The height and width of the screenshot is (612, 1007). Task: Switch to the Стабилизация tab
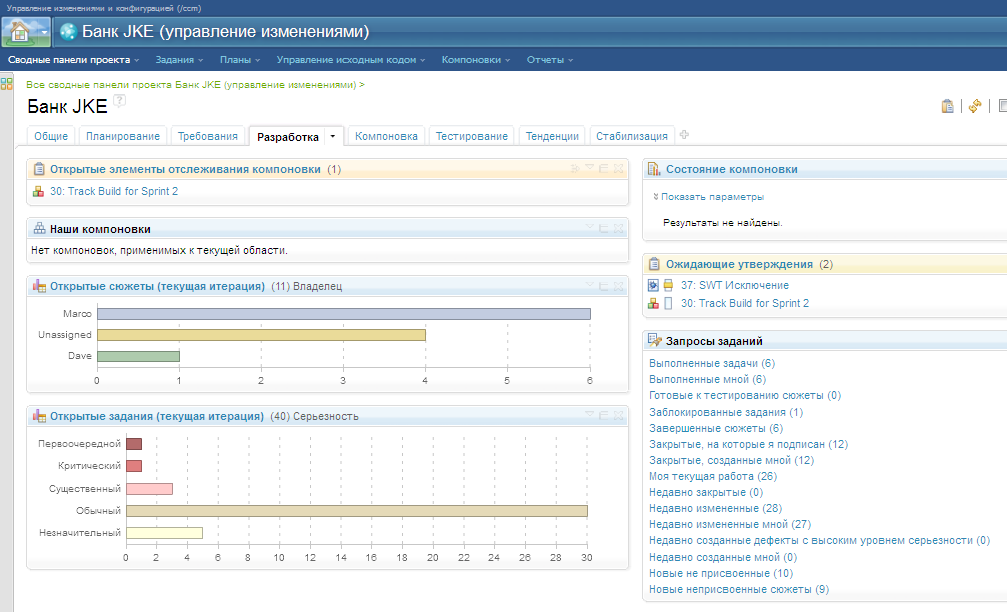click(631, 136)
